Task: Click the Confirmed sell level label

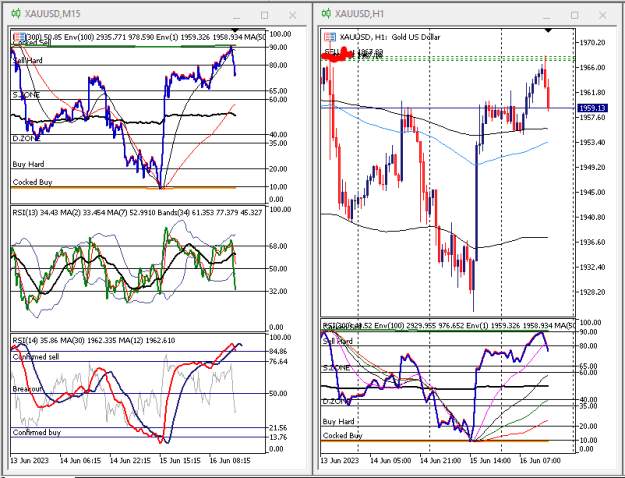Action: [x=36, y=357]
